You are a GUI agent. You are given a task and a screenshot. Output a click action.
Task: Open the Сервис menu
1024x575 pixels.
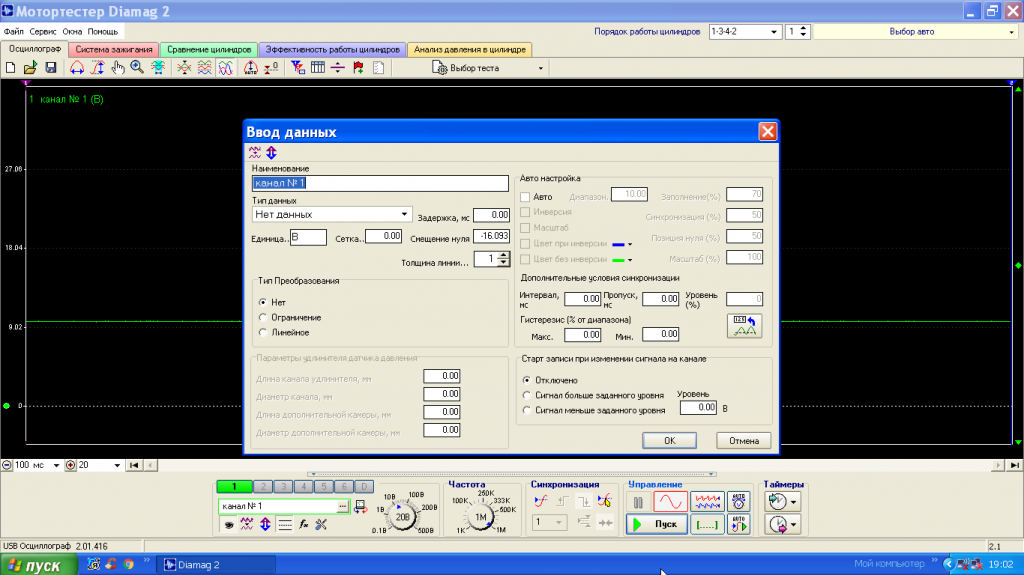click(x=43, y=31)
